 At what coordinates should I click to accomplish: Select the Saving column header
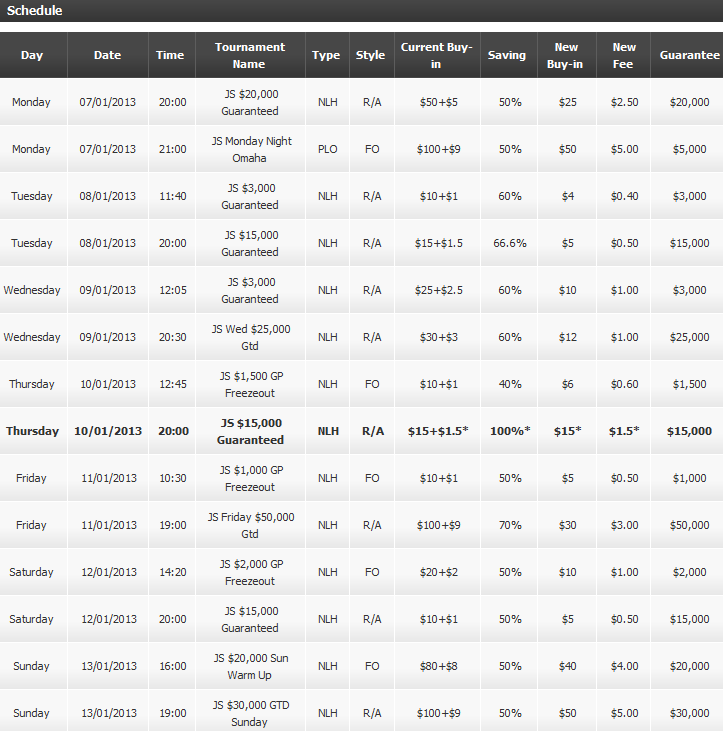(507, 55)
